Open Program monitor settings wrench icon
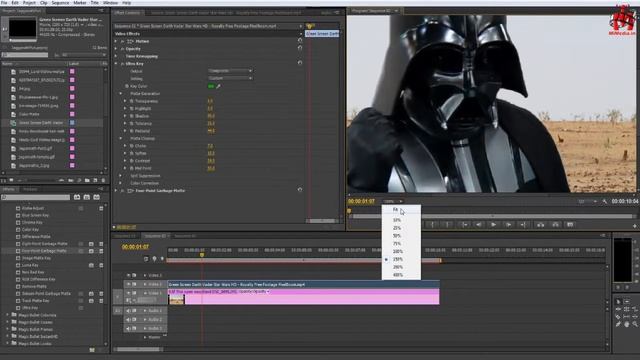The width and height of the screenshot is (640, 360). (604, 201)
